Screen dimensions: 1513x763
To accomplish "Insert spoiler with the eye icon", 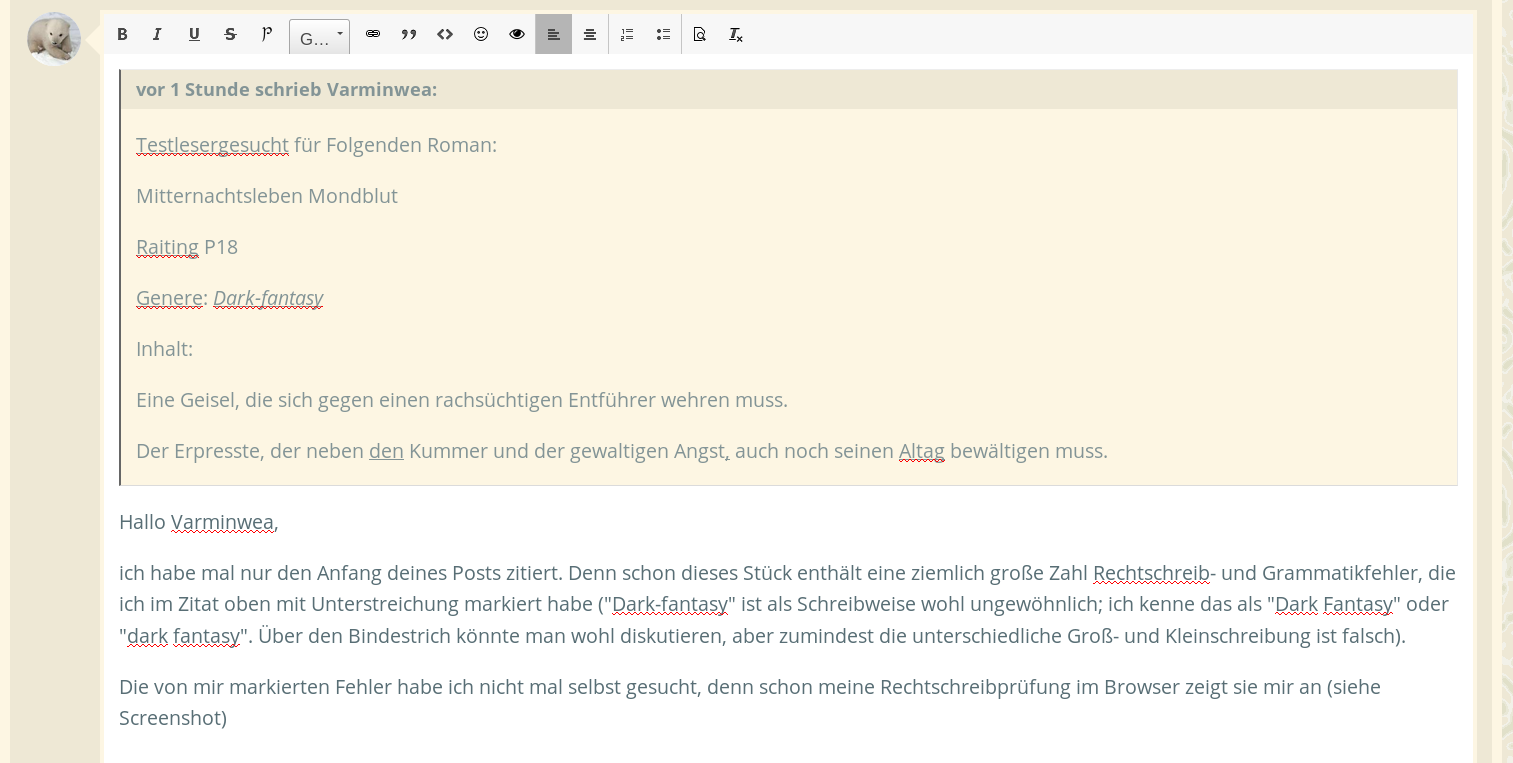I will pyautogui.click(x=517, y=35).
